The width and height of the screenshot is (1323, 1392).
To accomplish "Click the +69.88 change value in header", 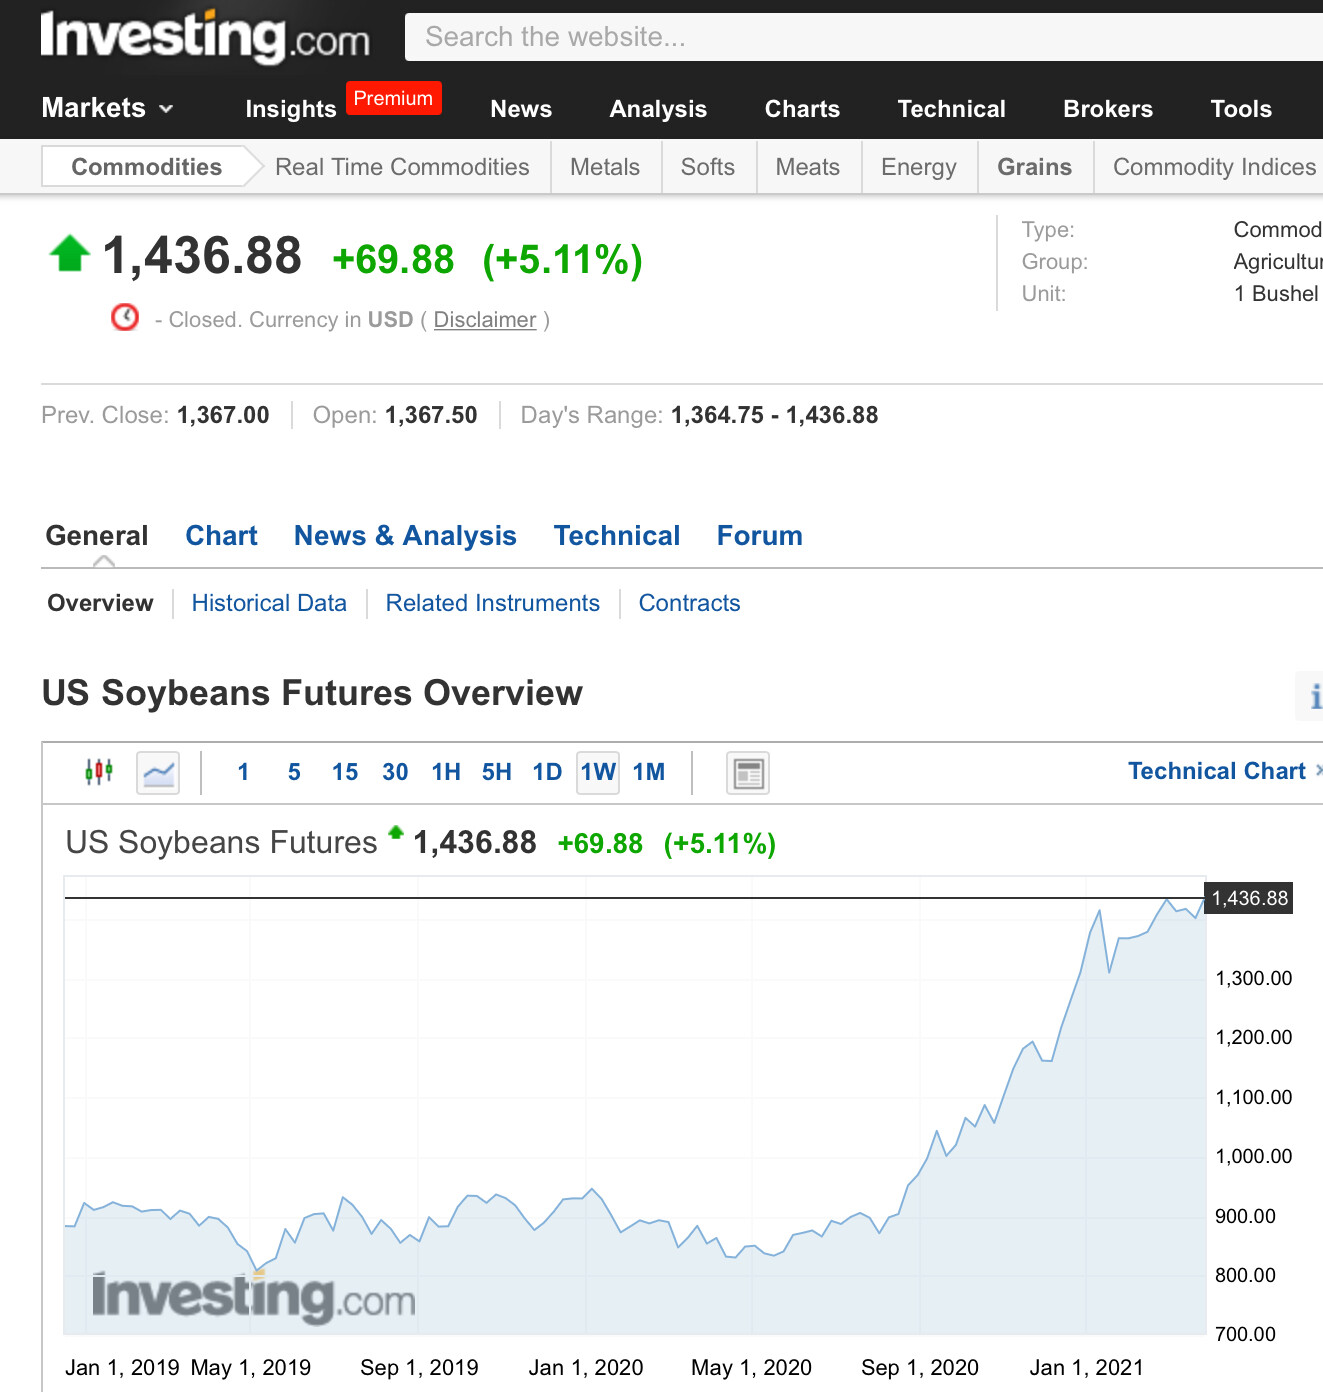I will [x=393, y=260].
